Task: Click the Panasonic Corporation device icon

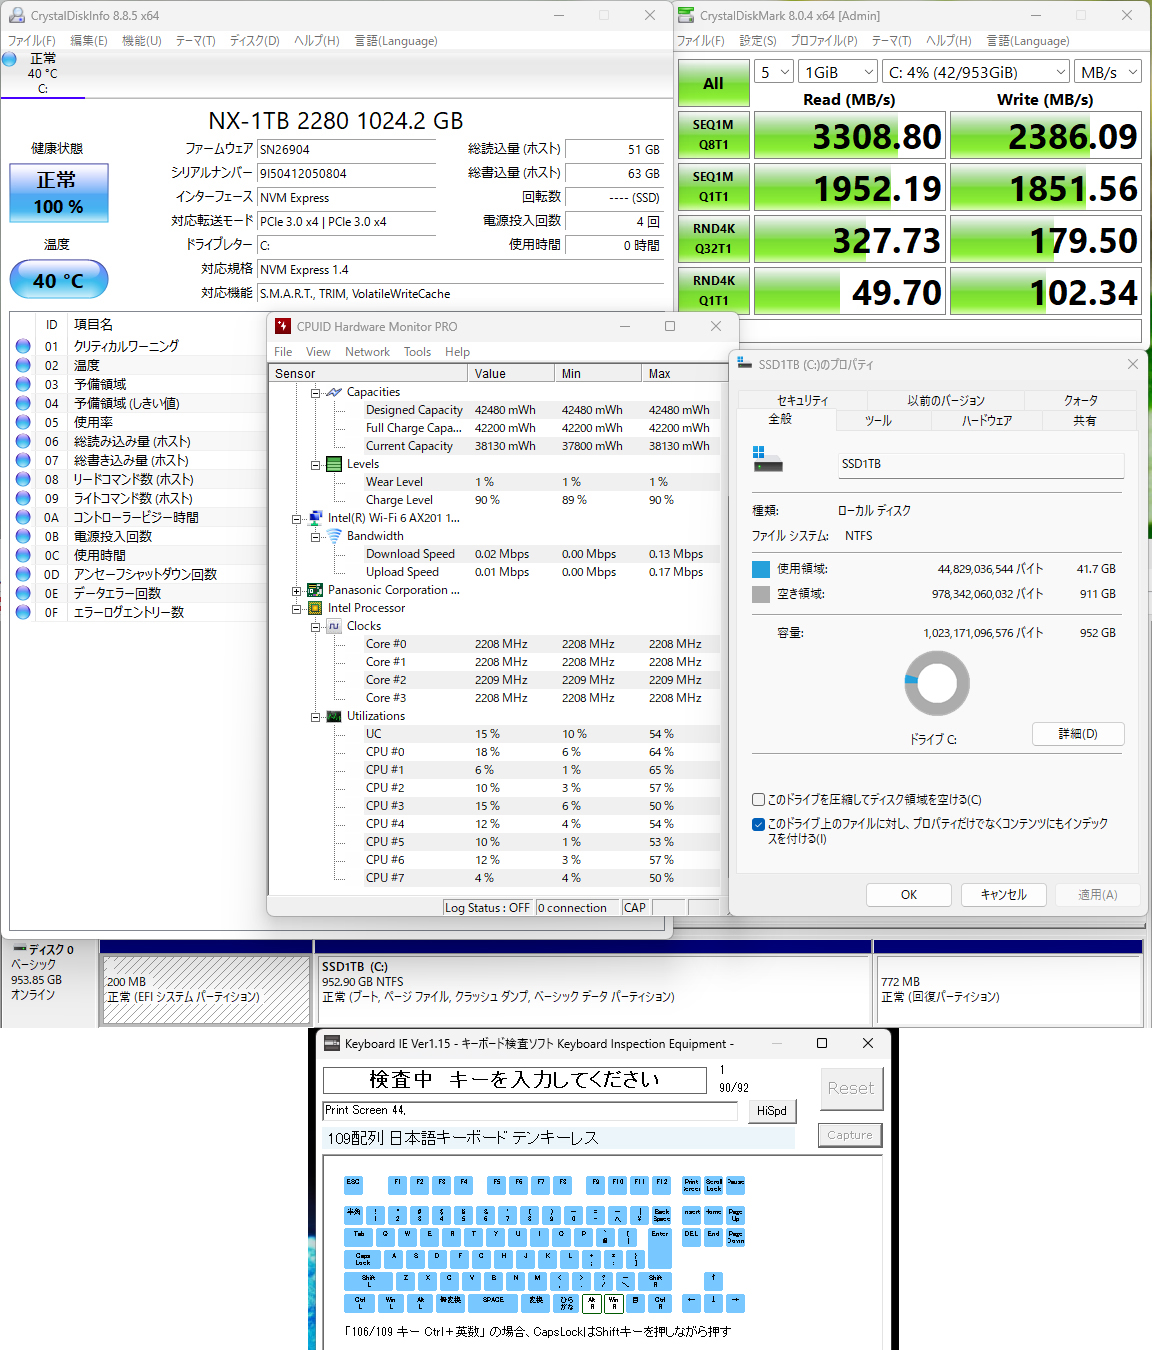Action: pos(315,590)
